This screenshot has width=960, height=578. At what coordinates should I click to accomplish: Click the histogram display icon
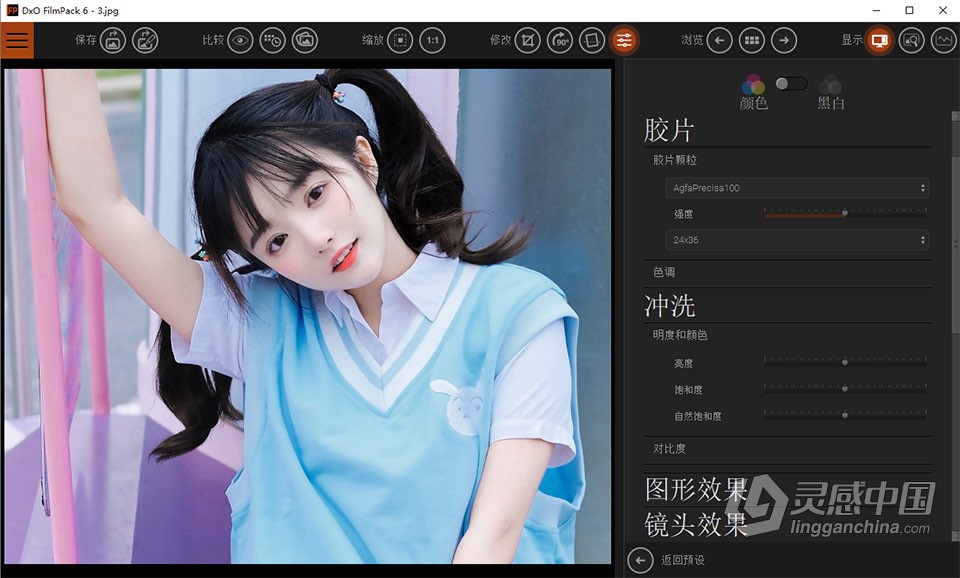pyautogui.click(x=941, y=40)
